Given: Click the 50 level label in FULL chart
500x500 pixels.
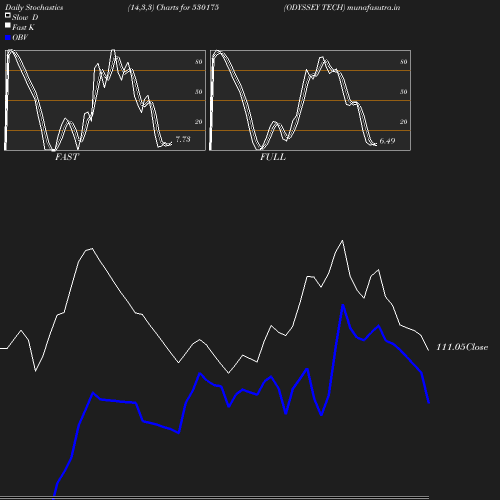Looking at the screenshot, I should click(x=404, y=92).
